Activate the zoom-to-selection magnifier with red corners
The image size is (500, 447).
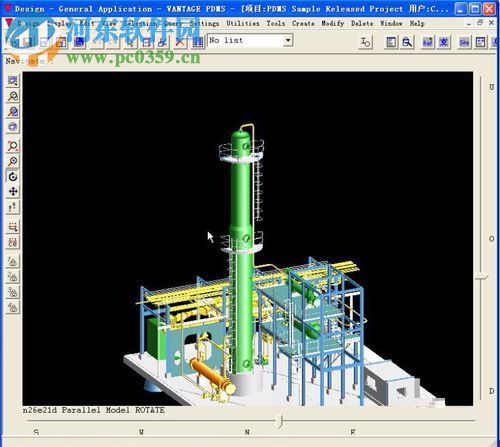13,146
